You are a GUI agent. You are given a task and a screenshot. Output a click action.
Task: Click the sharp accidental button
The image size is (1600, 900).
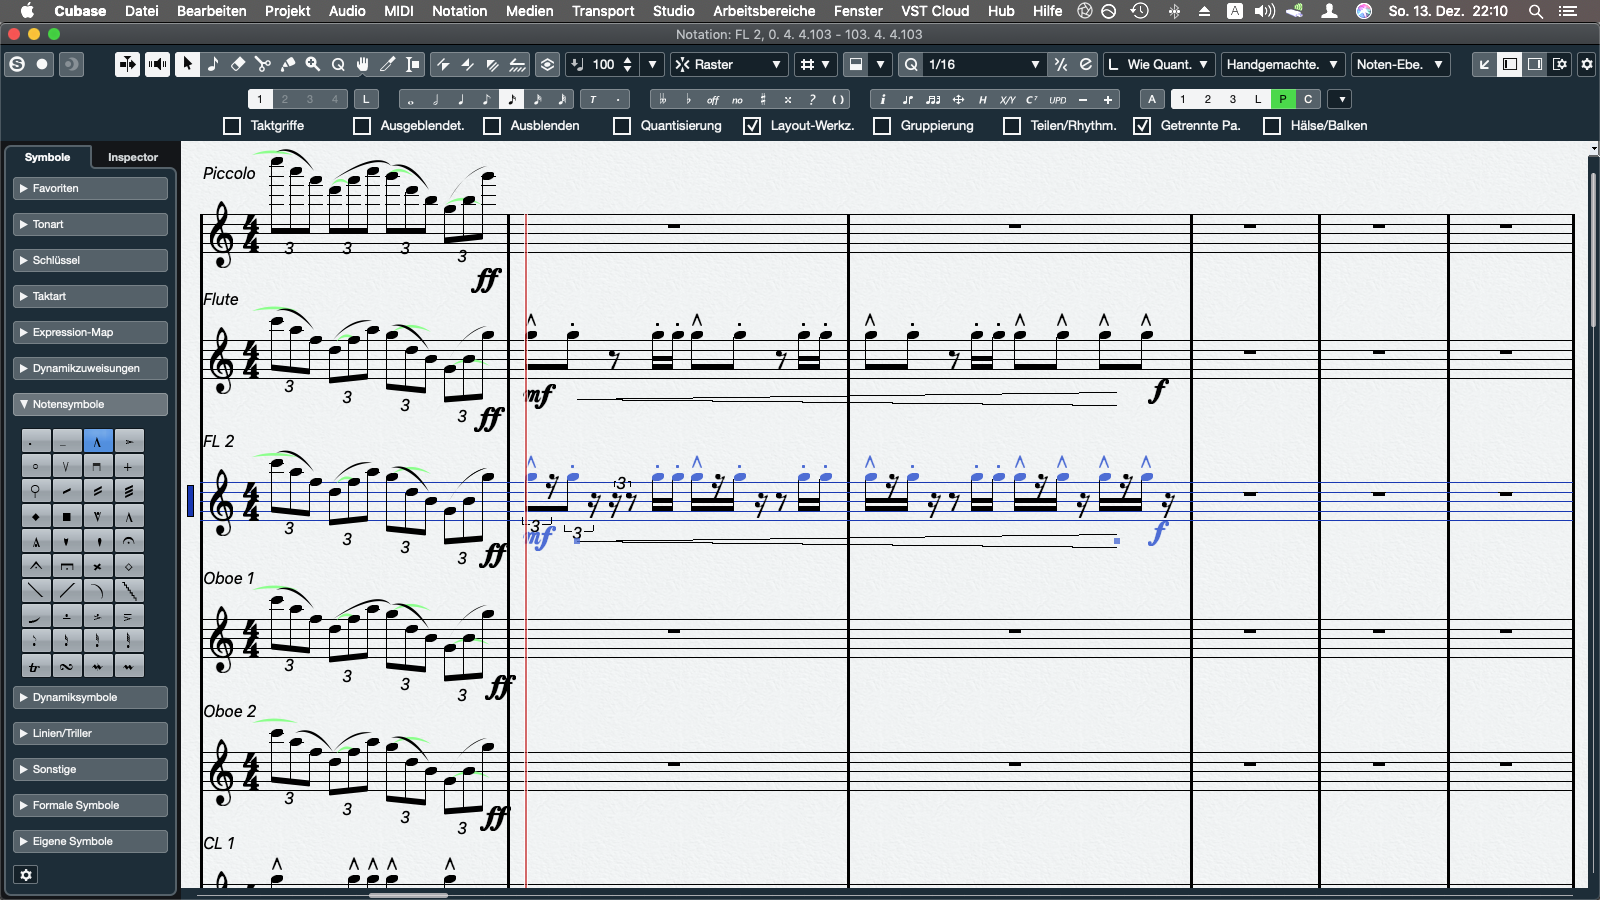pos(763,99)
